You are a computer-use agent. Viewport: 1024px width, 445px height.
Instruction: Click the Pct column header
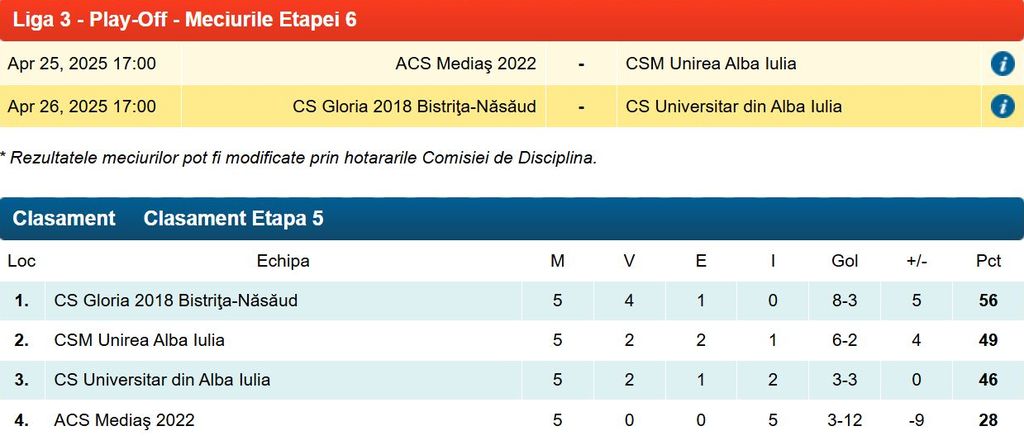coord(988,261)
